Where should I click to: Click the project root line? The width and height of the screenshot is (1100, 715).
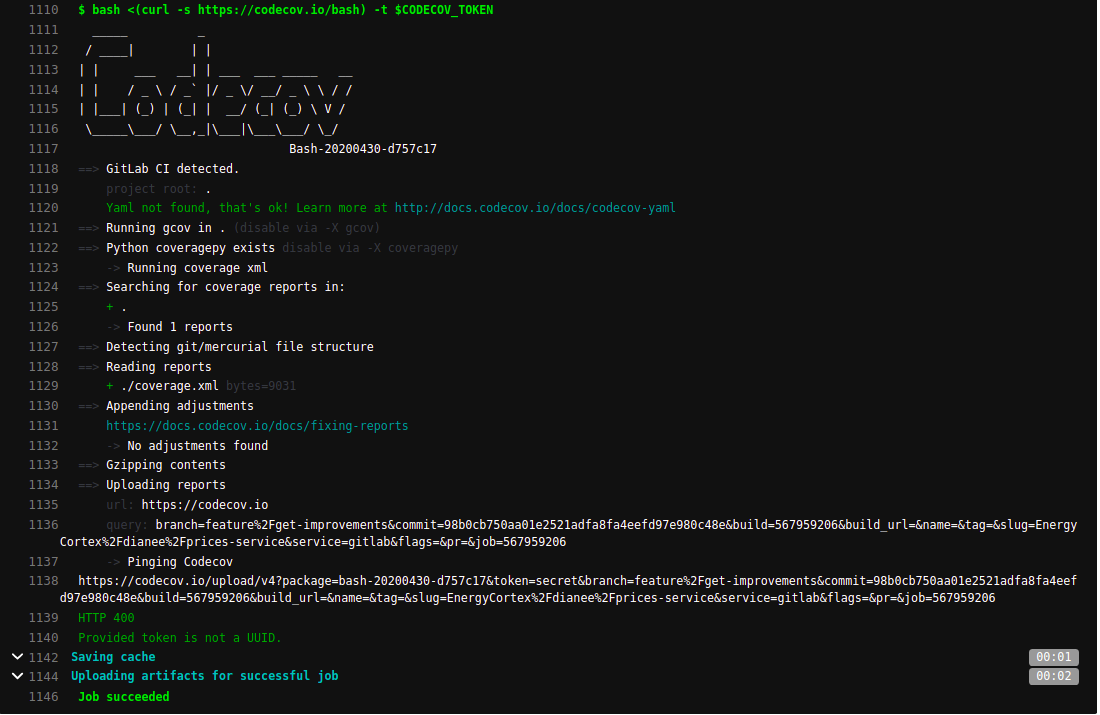[x=159, y=189]
